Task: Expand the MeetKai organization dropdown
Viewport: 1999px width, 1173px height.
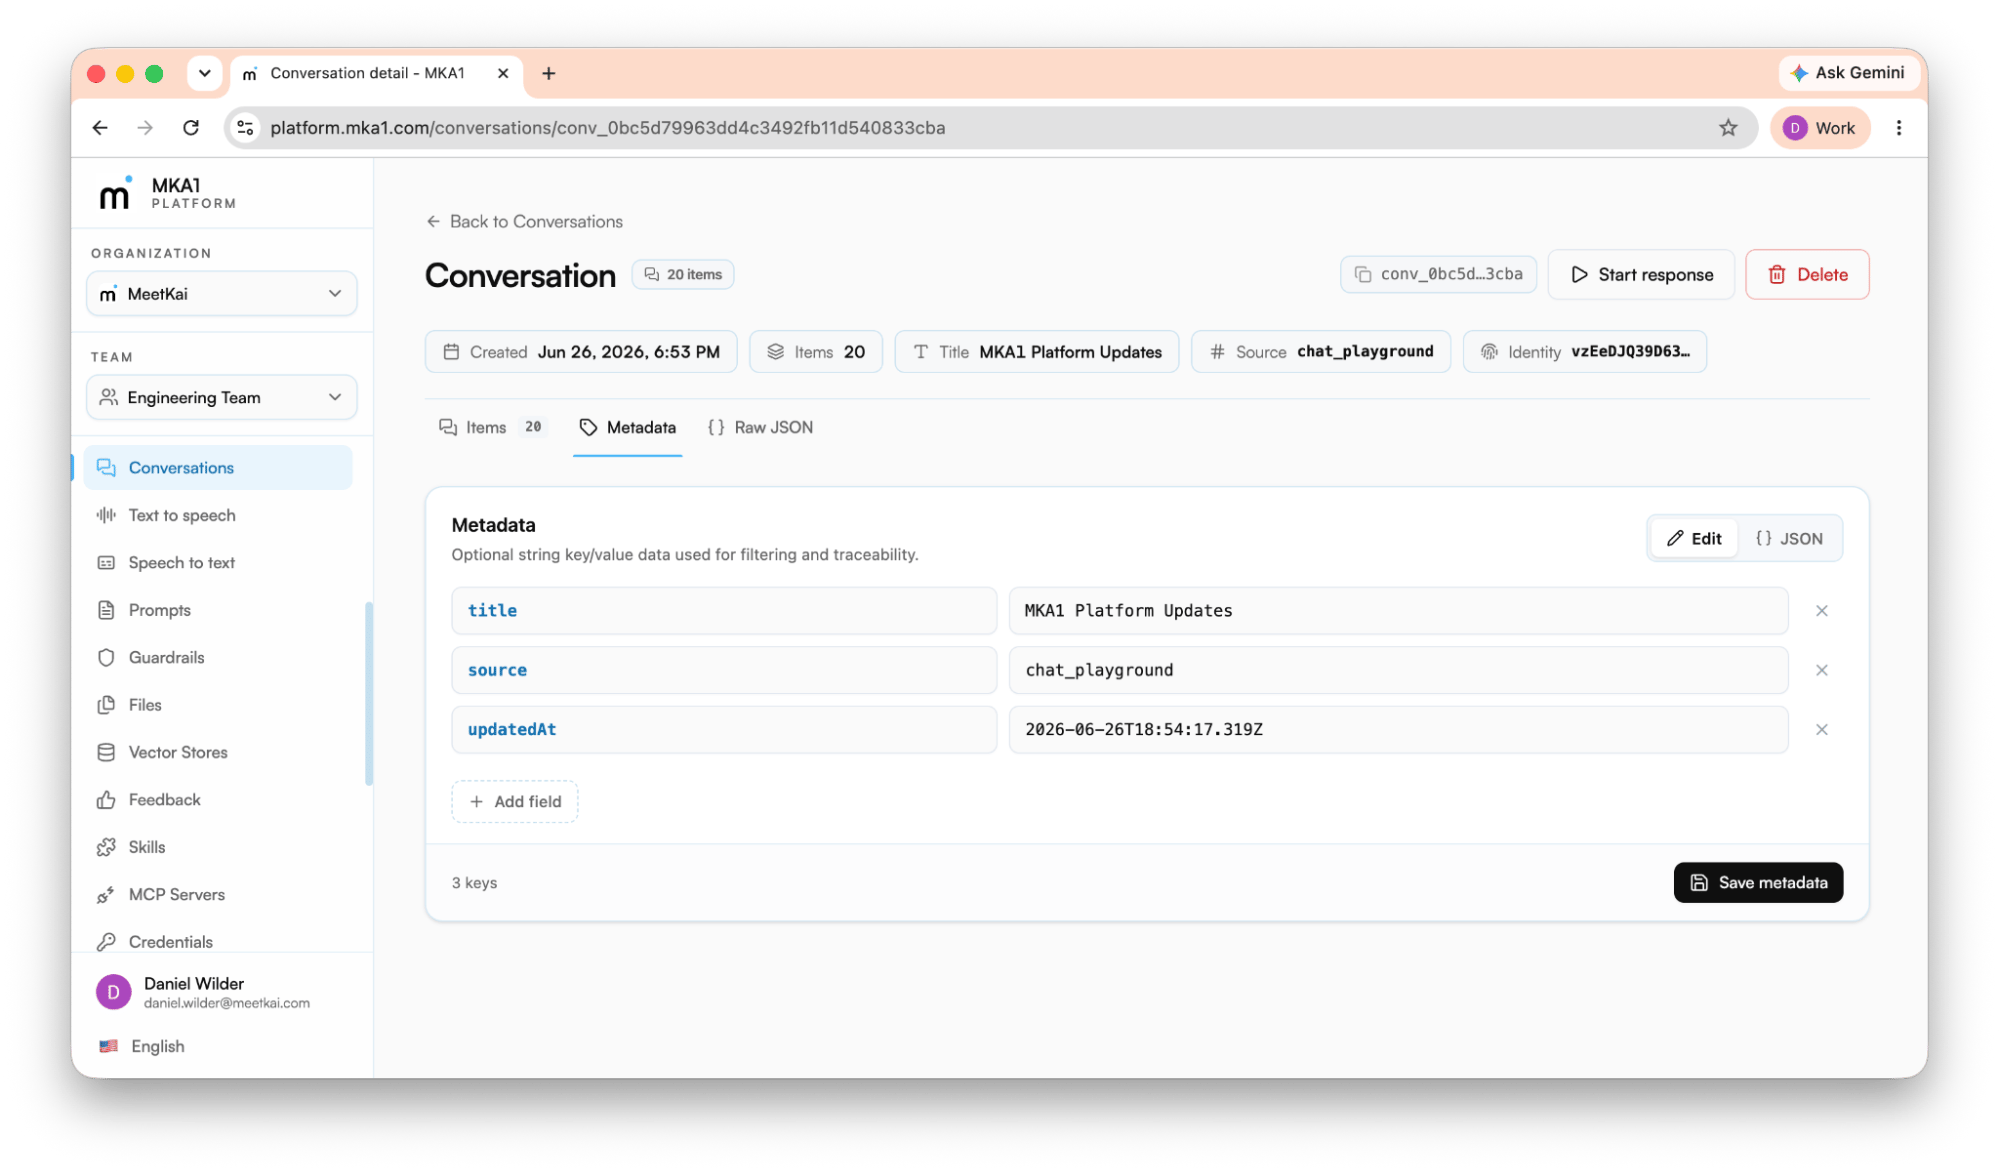Action: coord(222,294)
